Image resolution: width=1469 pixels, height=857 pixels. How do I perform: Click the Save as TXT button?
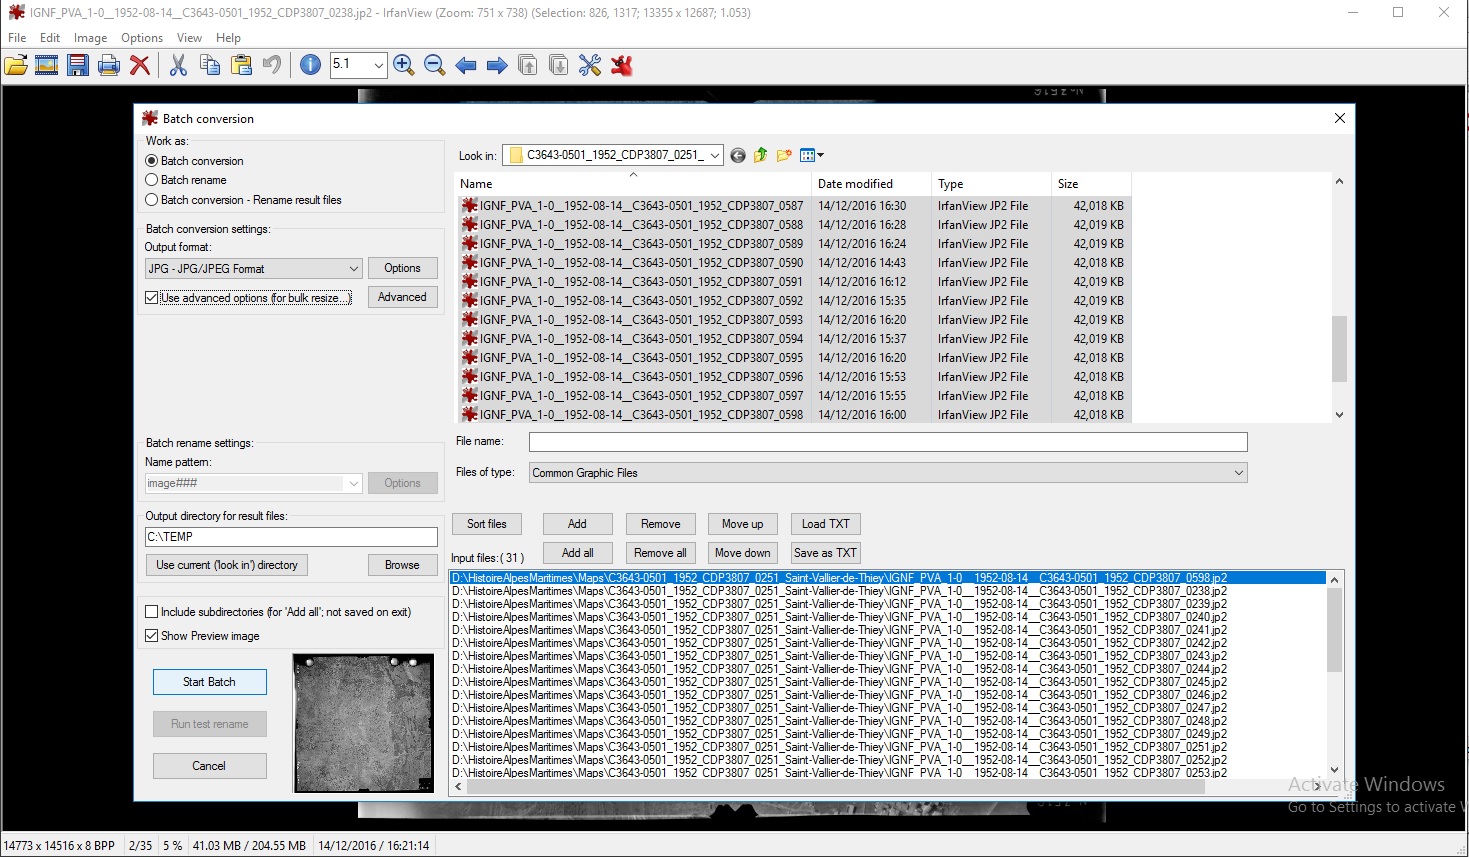[826, 553]
